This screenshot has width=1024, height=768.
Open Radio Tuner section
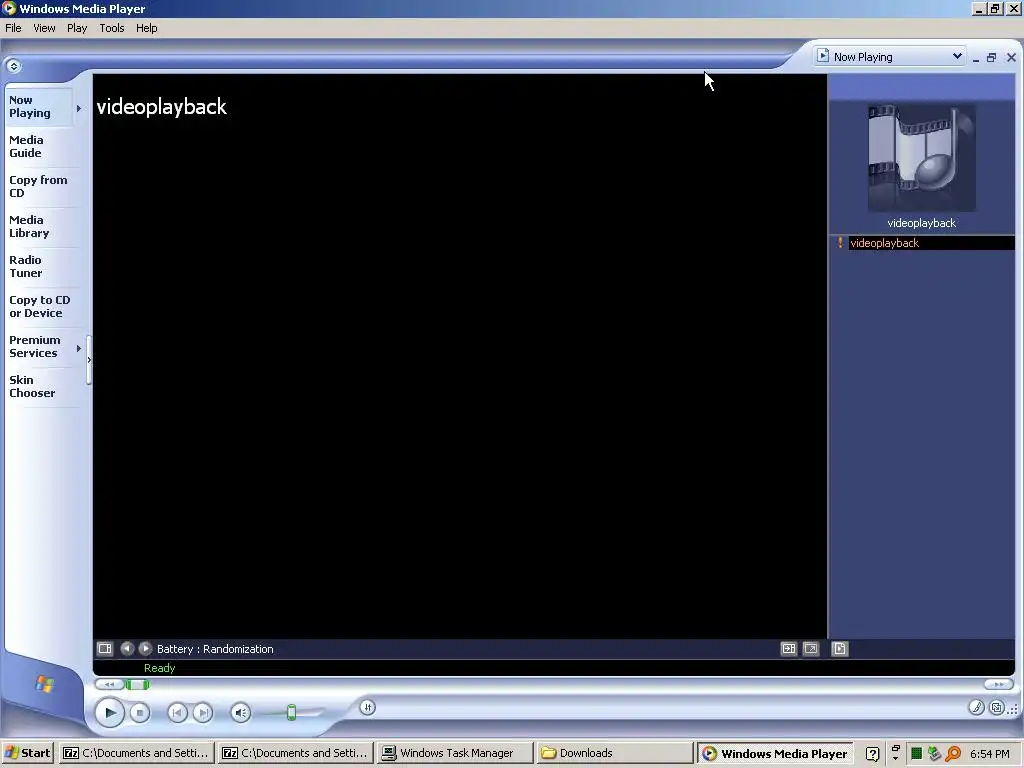click(x=25, y=266)
